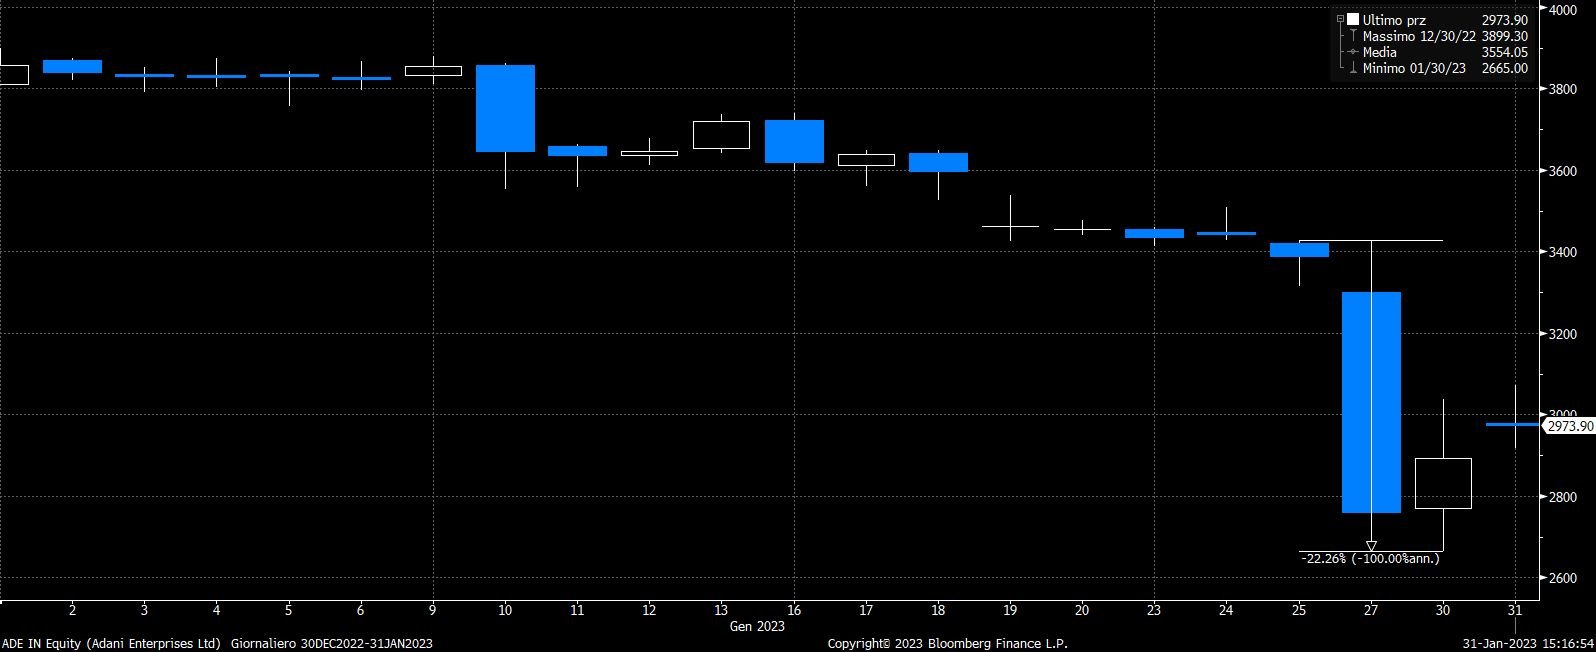The image size is (1596, 652).
Task: Click date label 16 on the time axis
Action: point(794,610)
